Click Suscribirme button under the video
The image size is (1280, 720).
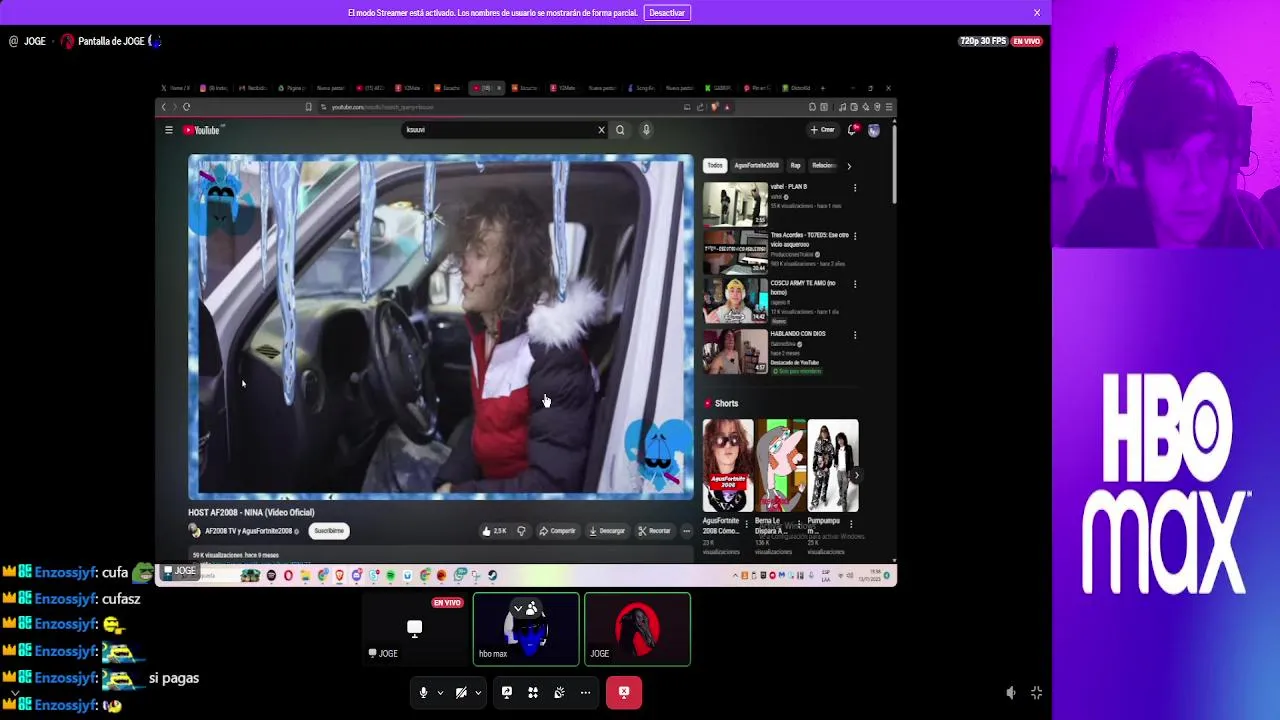[329, 531]
